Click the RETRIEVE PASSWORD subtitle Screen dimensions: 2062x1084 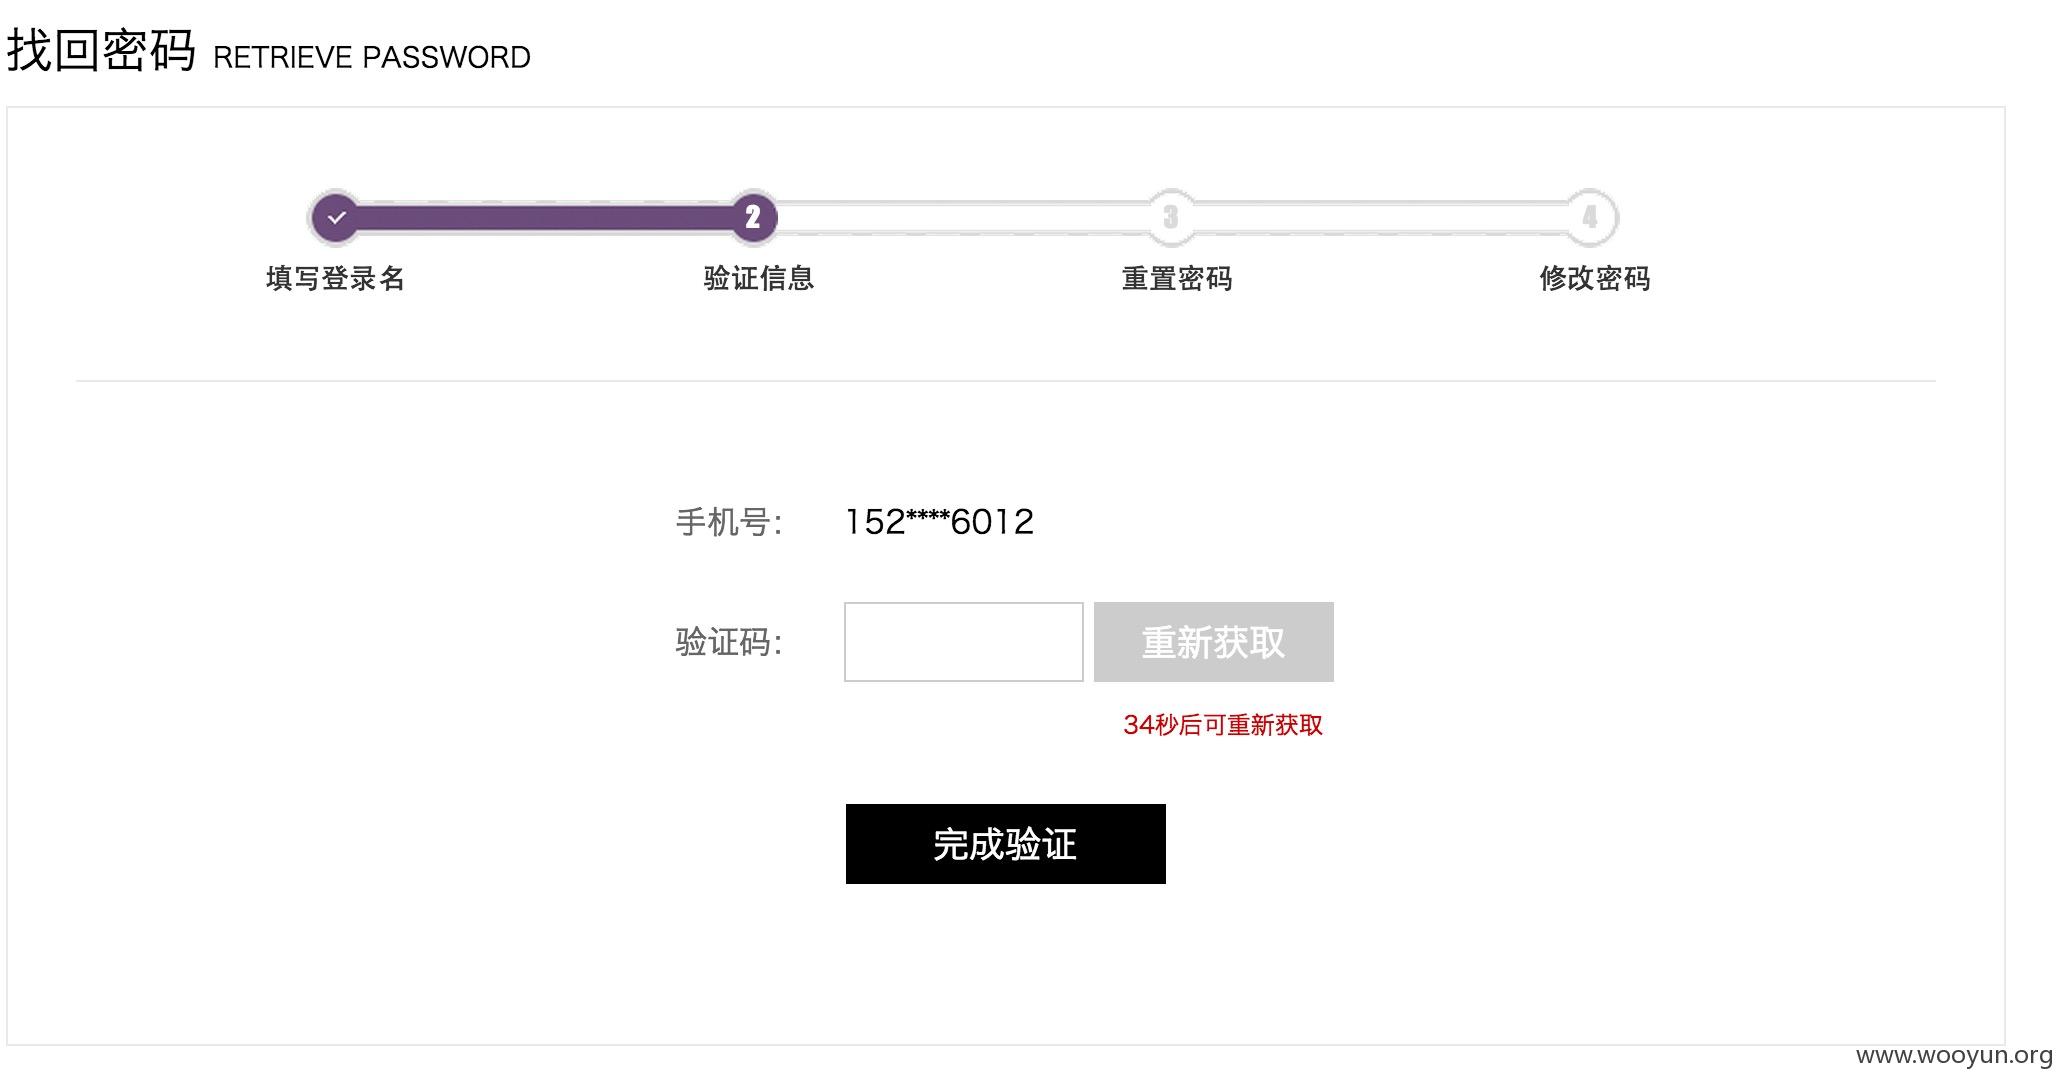(372, 57)
